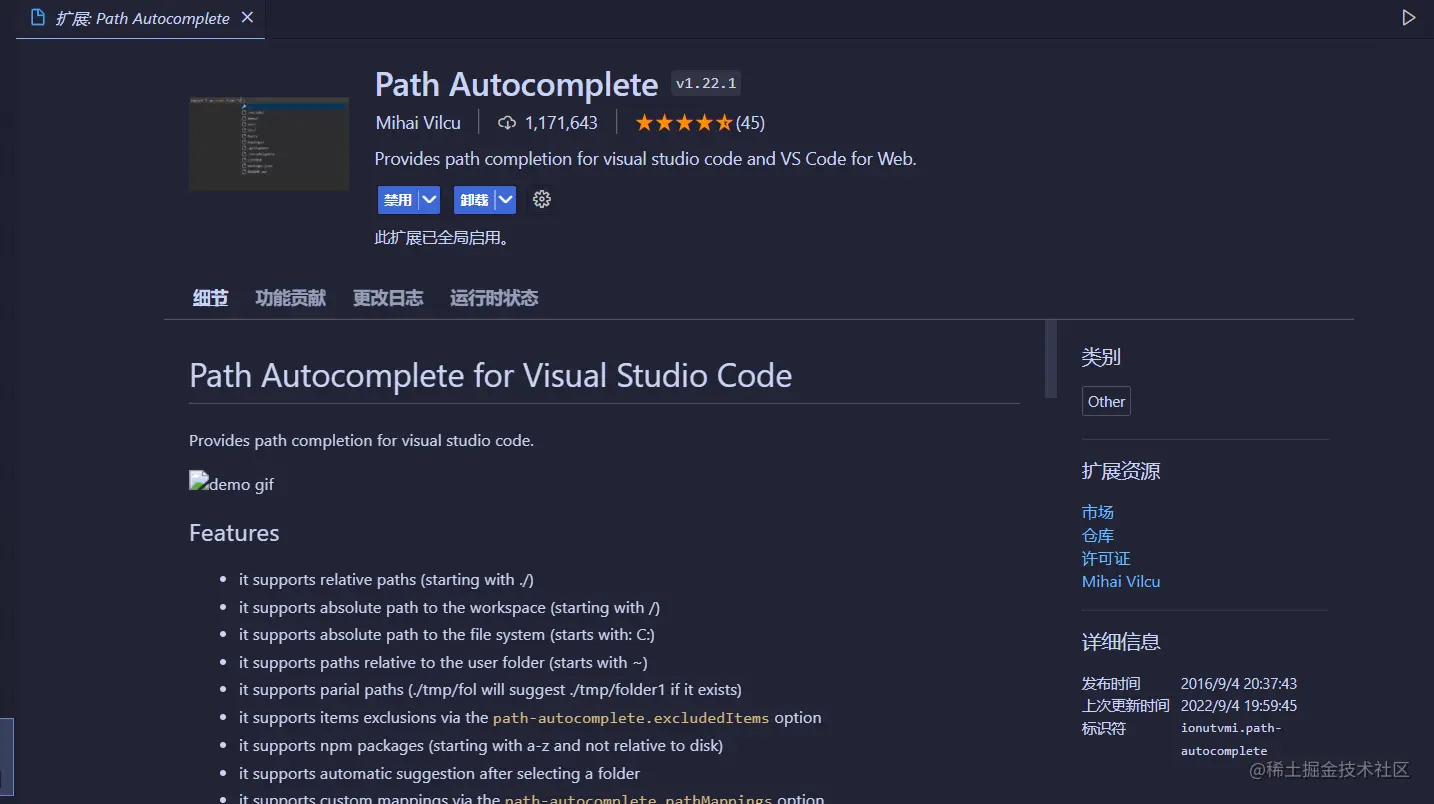Expand the 卸载 dropdown arrow
The width and height of the screenshot is (1434, 804).
click(506, 200)
